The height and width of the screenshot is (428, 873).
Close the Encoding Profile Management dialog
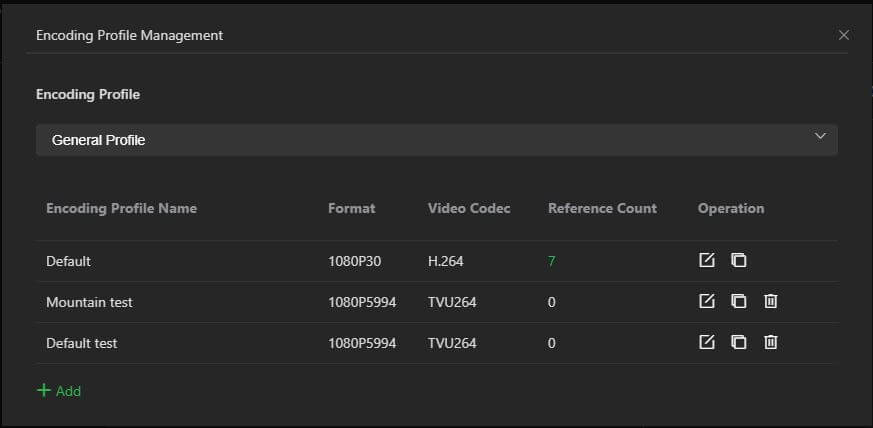tap(843, 35)
